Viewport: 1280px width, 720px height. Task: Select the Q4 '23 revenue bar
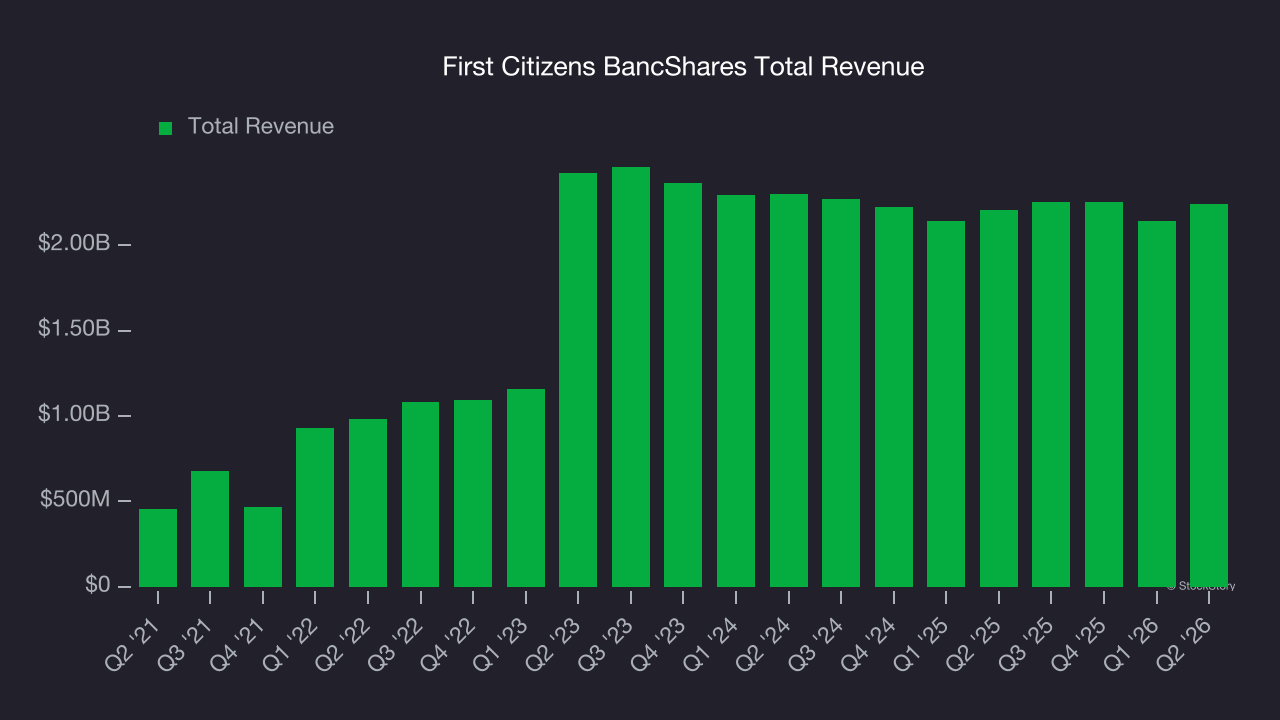tap(683, 385)
